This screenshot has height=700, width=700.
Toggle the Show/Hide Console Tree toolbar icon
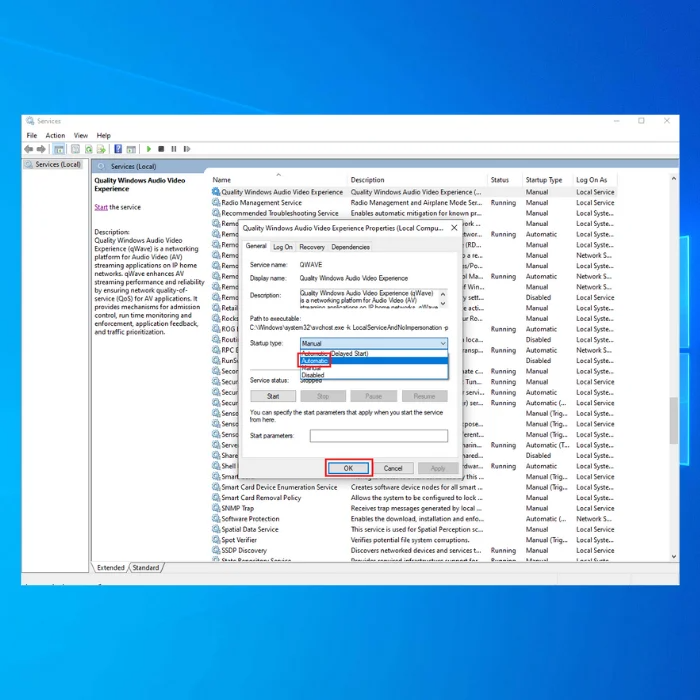(x=58, y=149)
